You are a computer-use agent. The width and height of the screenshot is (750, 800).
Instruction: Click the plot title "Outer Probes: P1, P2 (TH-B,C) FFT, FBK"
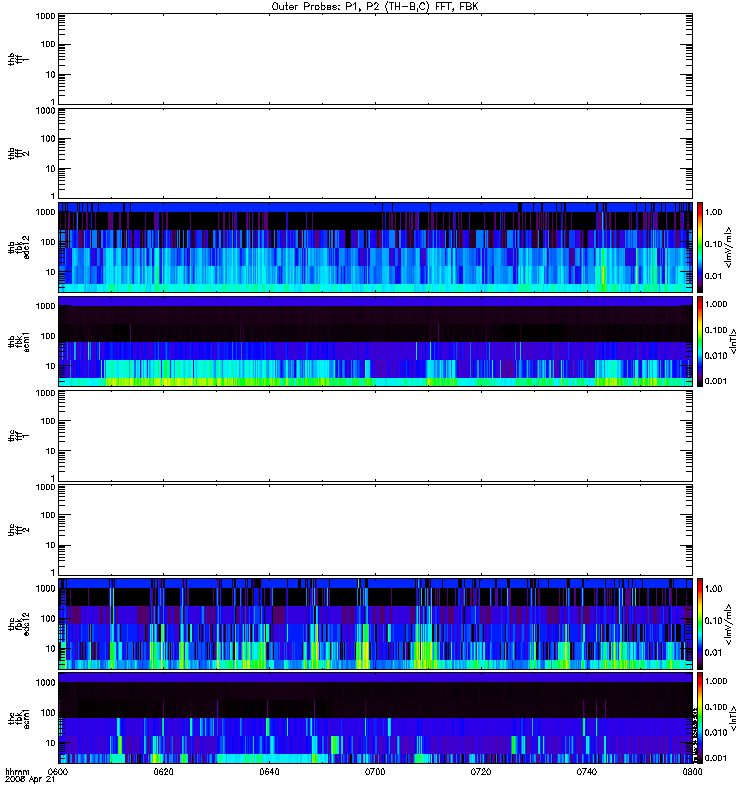click(x=375, y=7)
